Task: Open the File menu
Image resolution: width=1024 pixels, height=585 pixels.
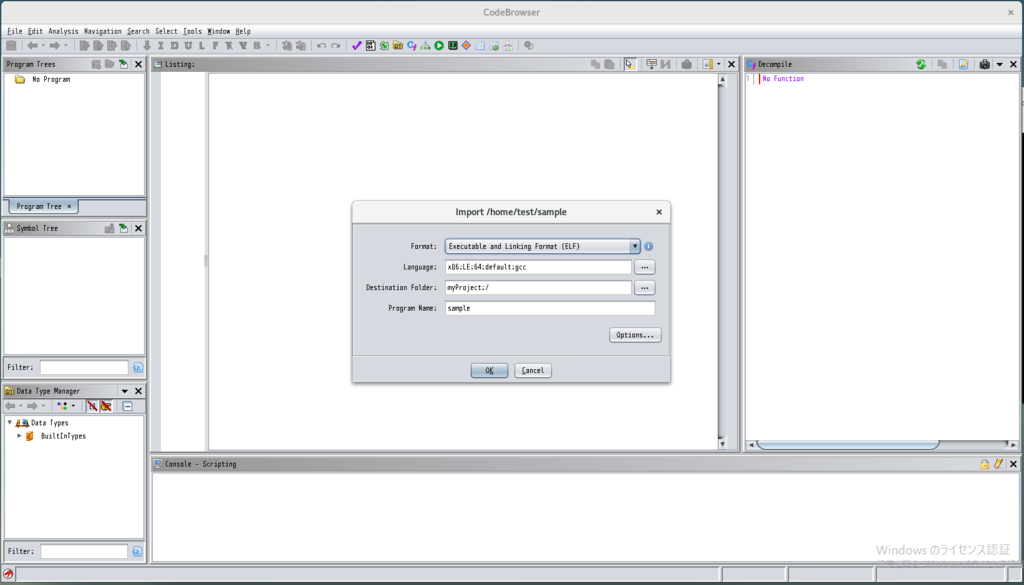Action: (14, 31)
